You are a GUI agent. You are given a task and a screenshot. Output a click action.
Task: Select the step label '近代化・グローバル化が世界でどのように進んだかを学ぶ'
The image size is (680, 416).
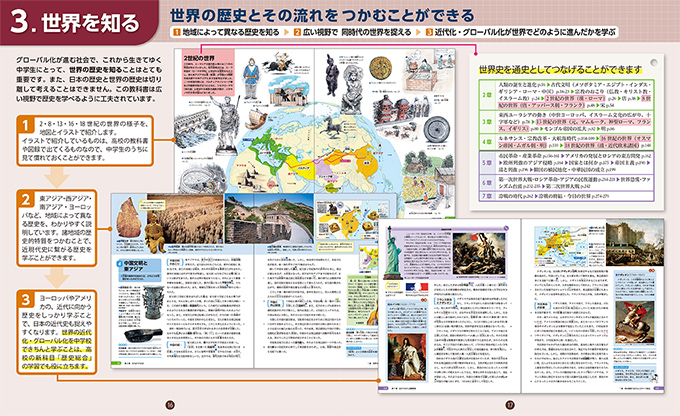[x=525, y=32]
